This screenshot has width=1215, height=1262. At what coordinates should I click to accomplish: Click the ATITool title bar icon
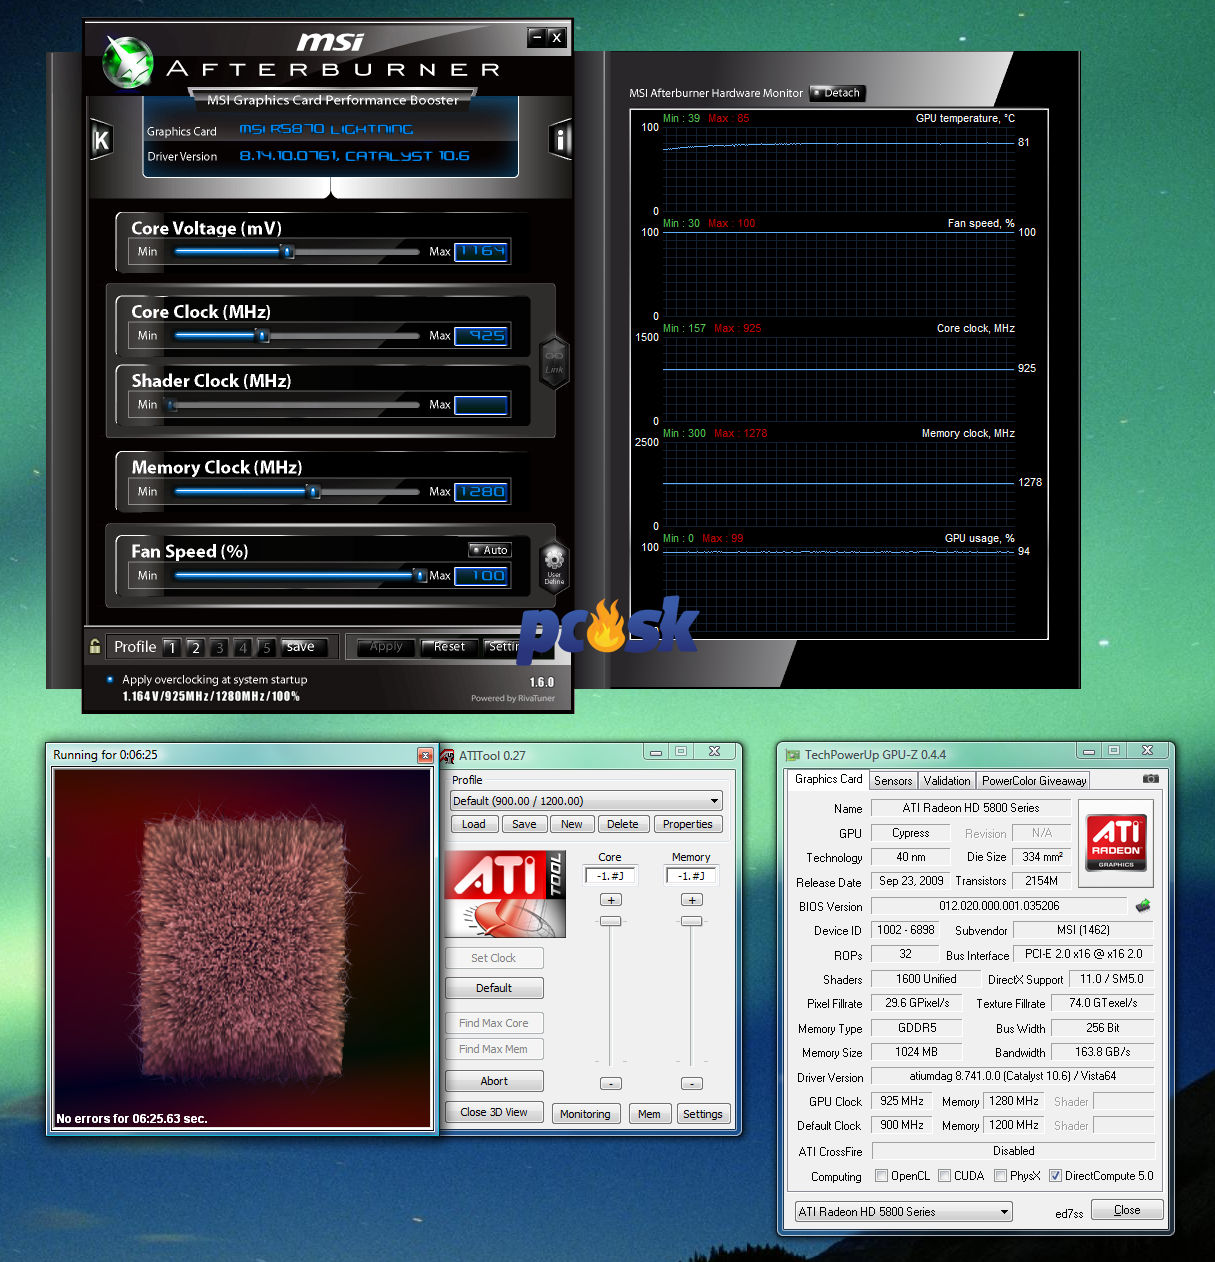(x=448, y=756)
